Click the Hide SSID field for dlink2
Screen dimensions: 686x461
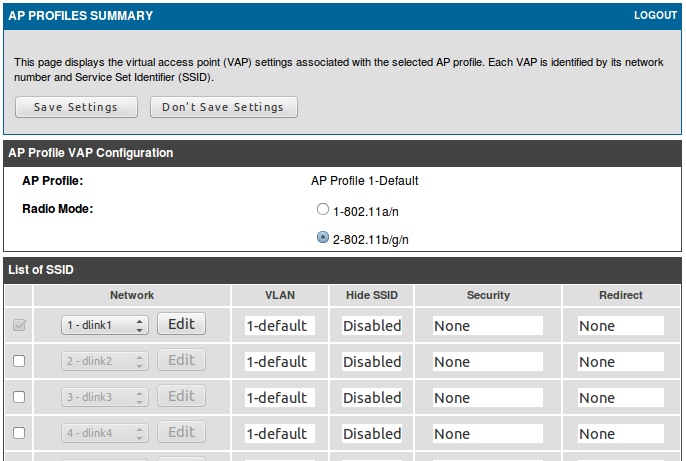(x=372, y=361)
